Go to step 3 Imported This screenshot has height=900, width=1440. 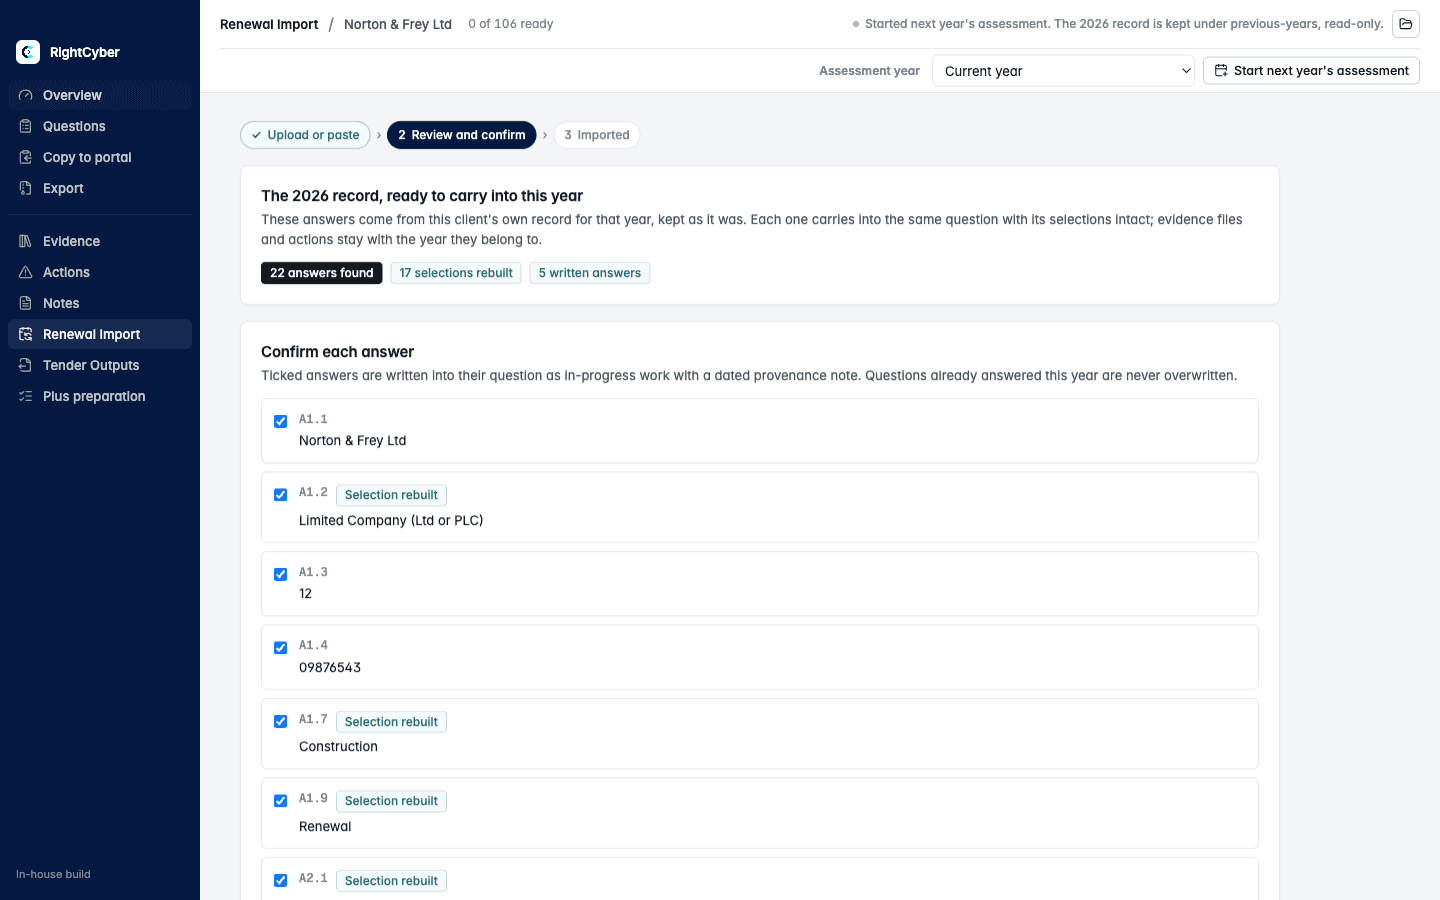(597, 135)
